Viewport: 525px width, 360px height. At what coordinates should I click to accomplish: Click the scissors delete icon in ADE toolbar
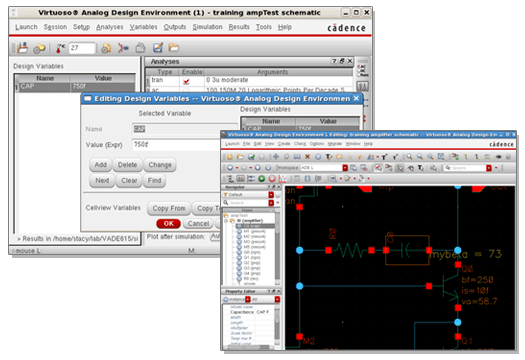[x=123, y=48]
